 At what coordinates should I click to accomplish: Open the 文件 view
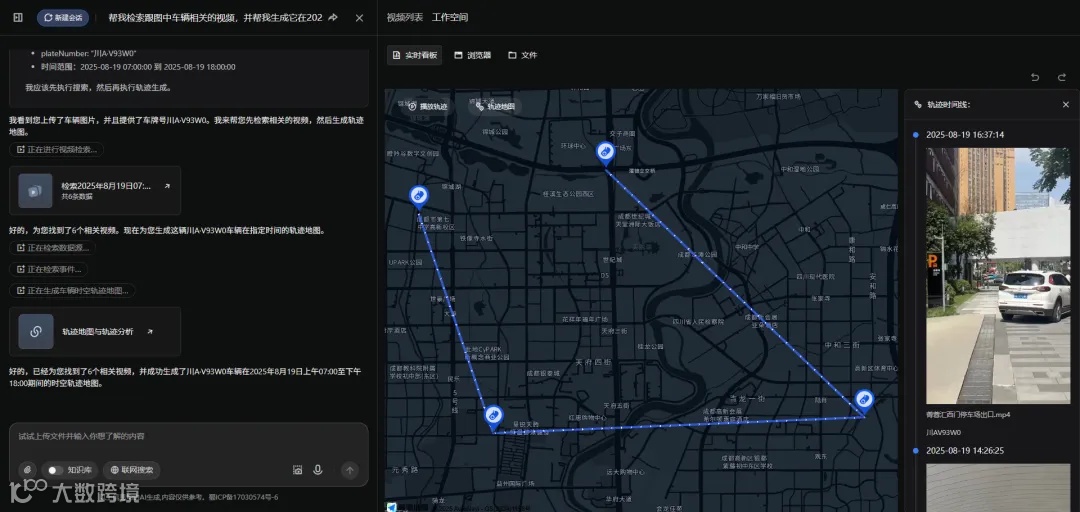[523, 55]
